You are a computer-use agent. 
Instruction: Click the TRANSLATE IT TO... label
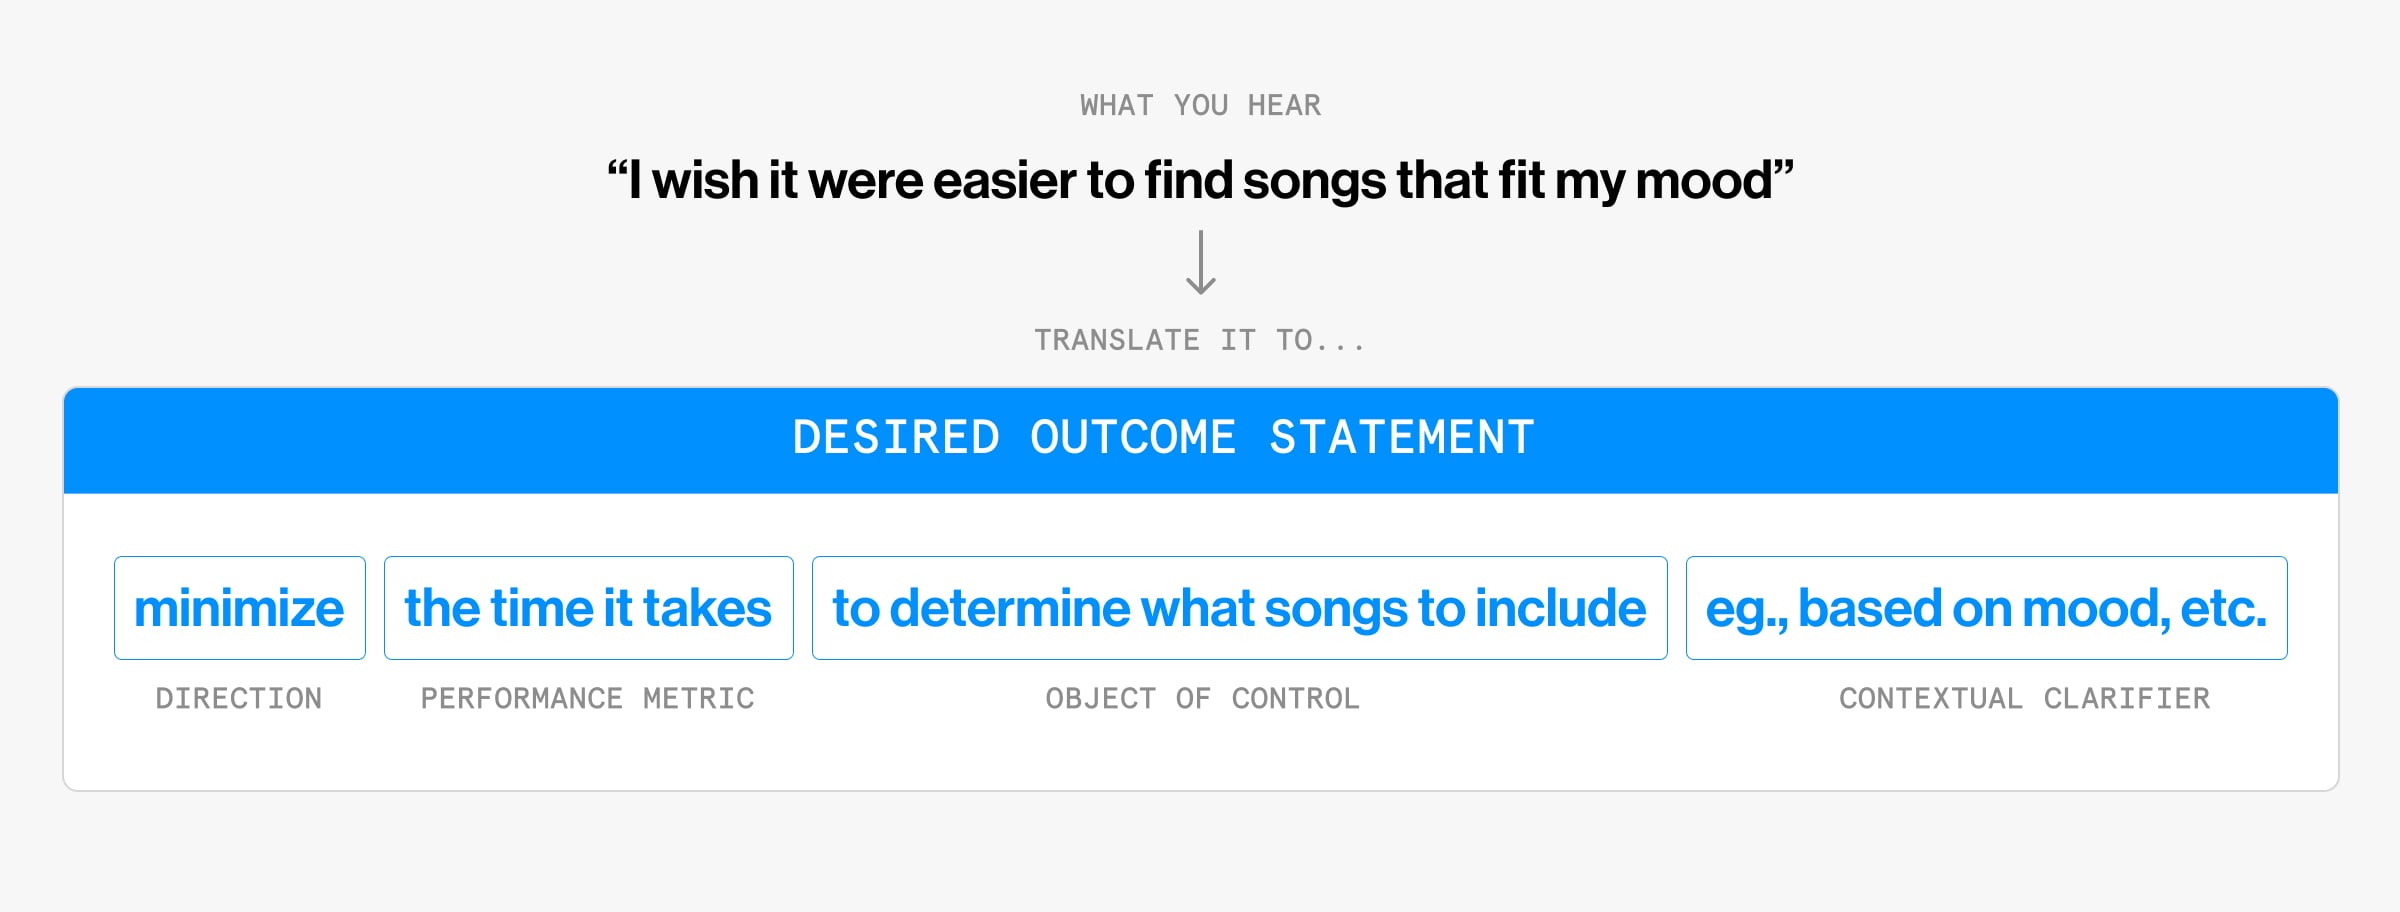(1199, 340)
